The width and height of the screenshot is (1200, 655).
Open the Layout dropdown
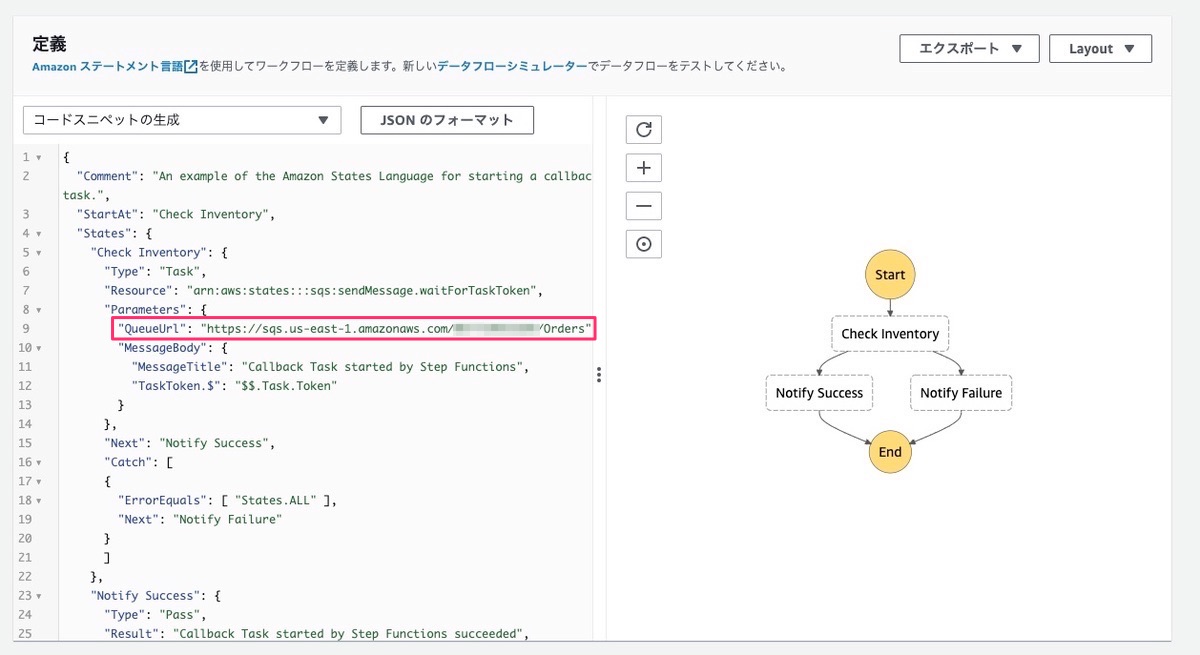(x=1100, y=48)
